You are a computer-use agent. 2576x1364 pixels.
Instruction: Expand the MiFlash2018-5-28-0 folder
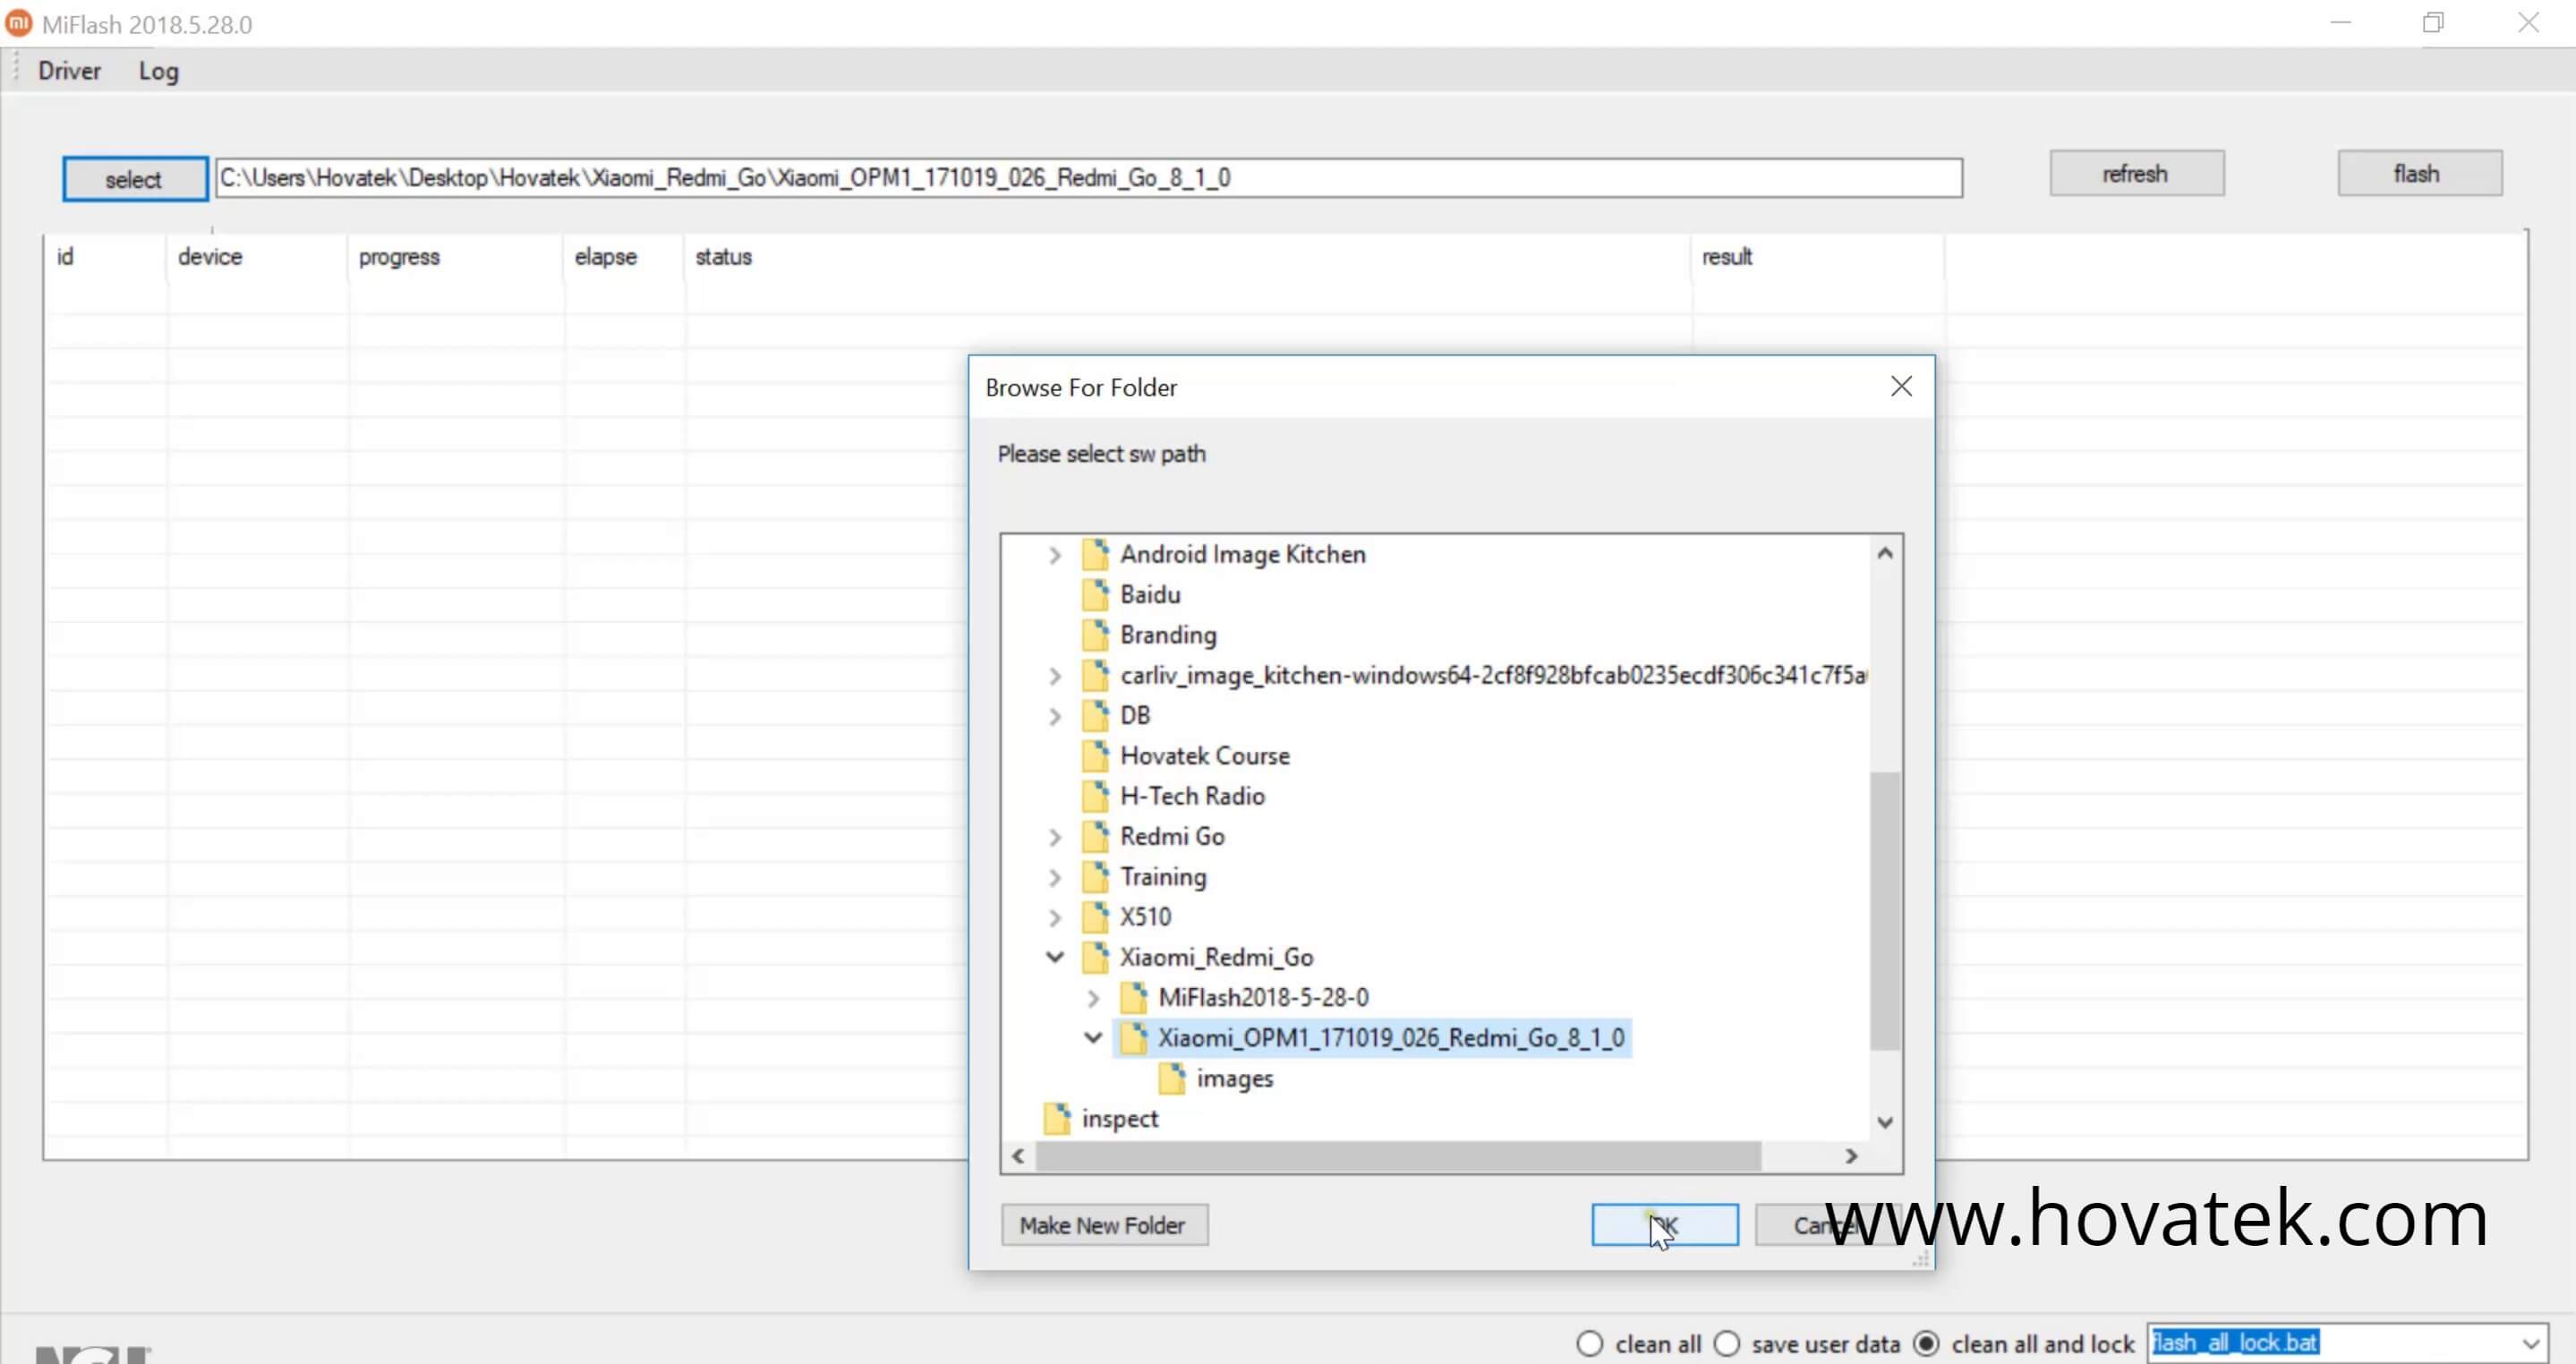[x=1093, y=998]
